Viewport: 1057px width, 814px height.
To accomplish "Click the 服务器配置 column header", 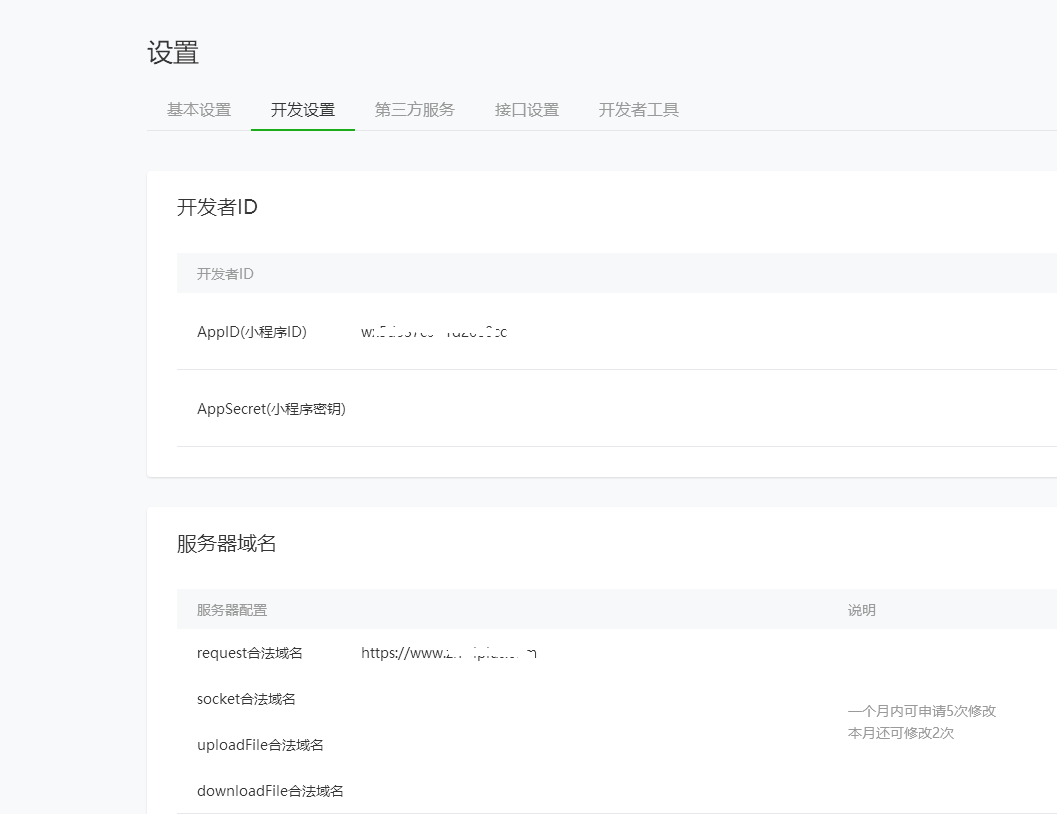I will coord(231,610).
